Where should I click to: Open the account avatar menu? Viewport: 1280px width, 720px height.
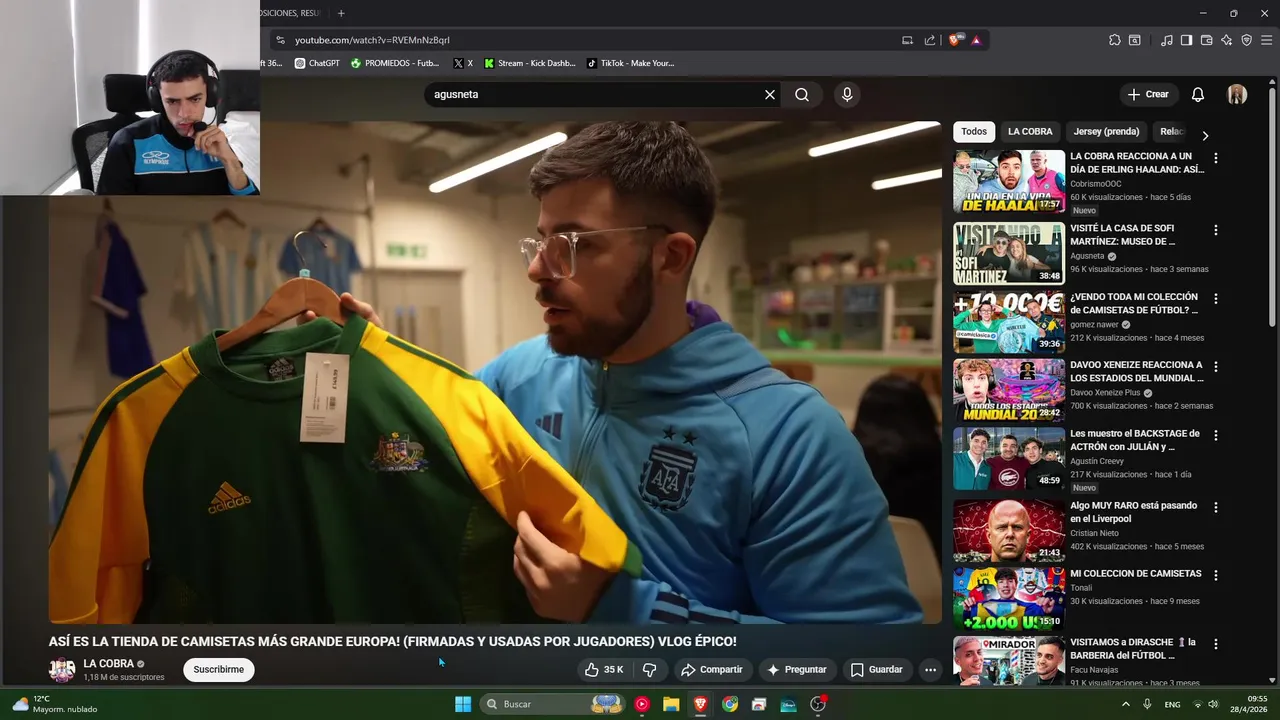1237,95
